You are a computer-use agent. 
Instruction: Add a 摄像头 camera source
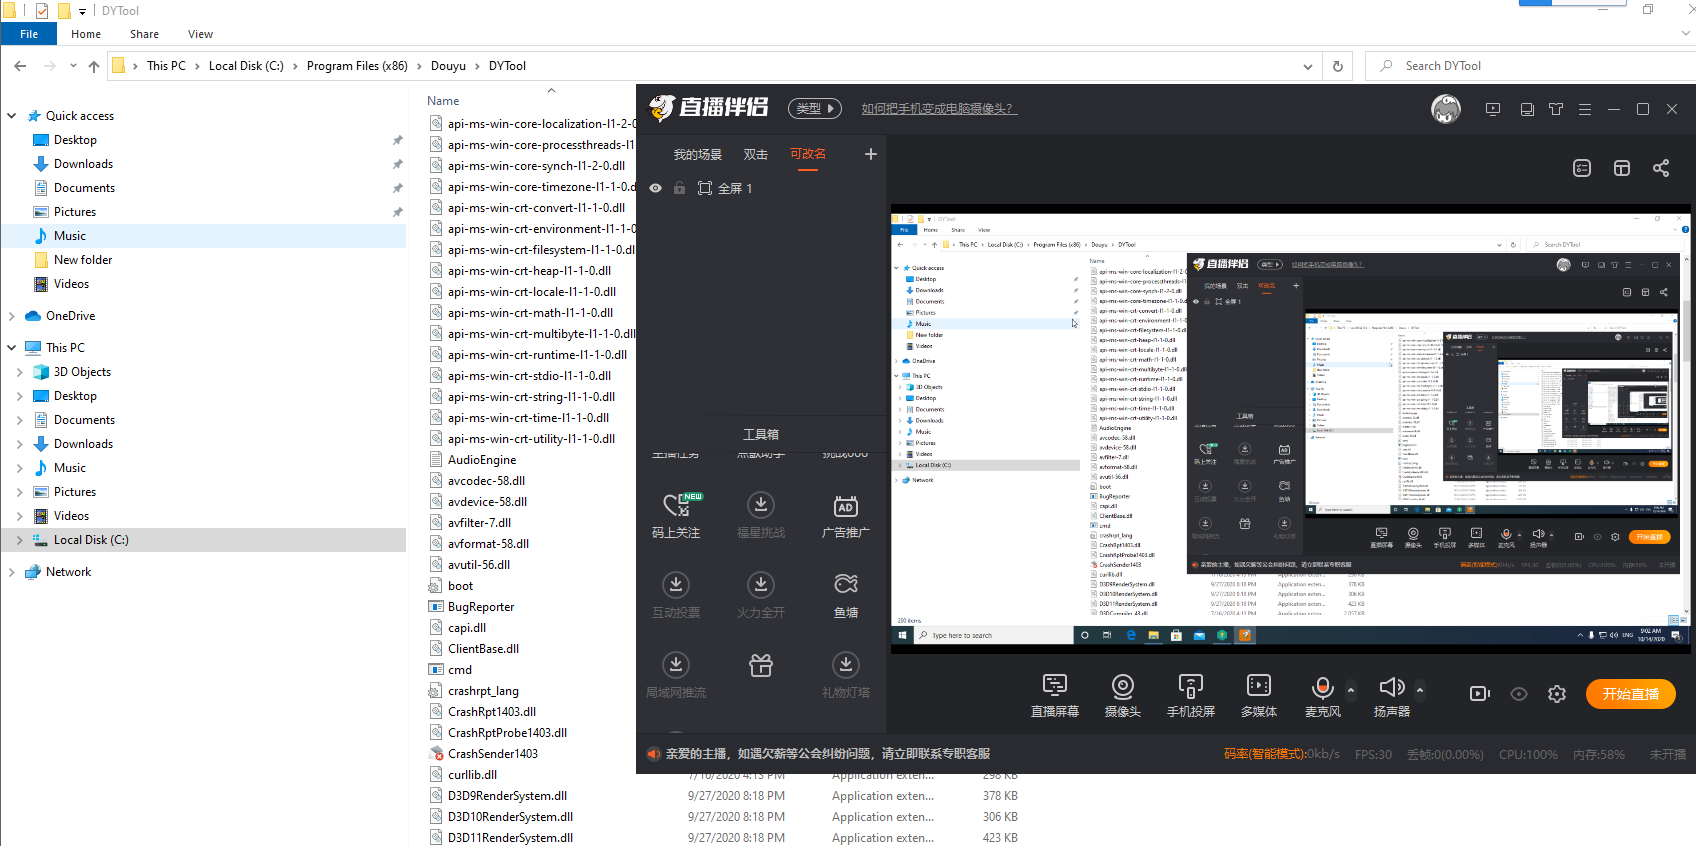tap(1122, 696)
